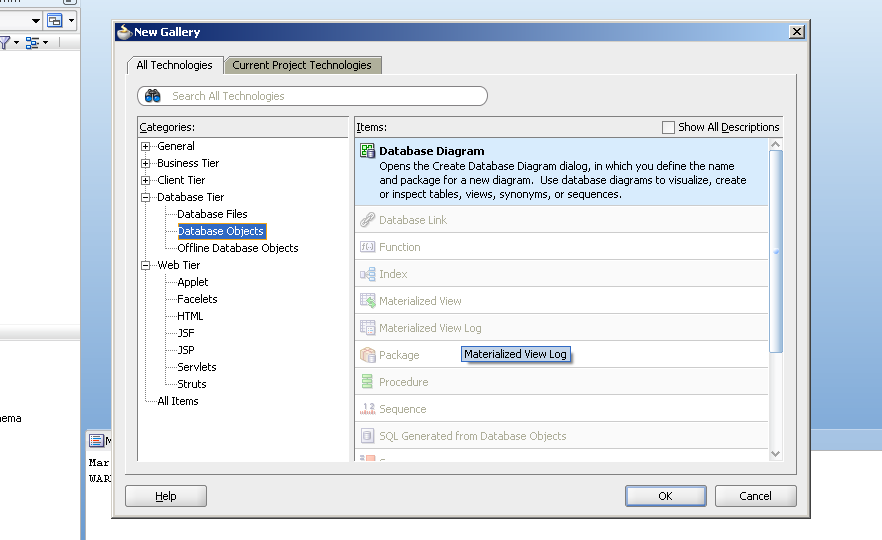Click the SQL Generated from Database Objects icon
Viewport: 882px width, 540px height.
(367, 436)
